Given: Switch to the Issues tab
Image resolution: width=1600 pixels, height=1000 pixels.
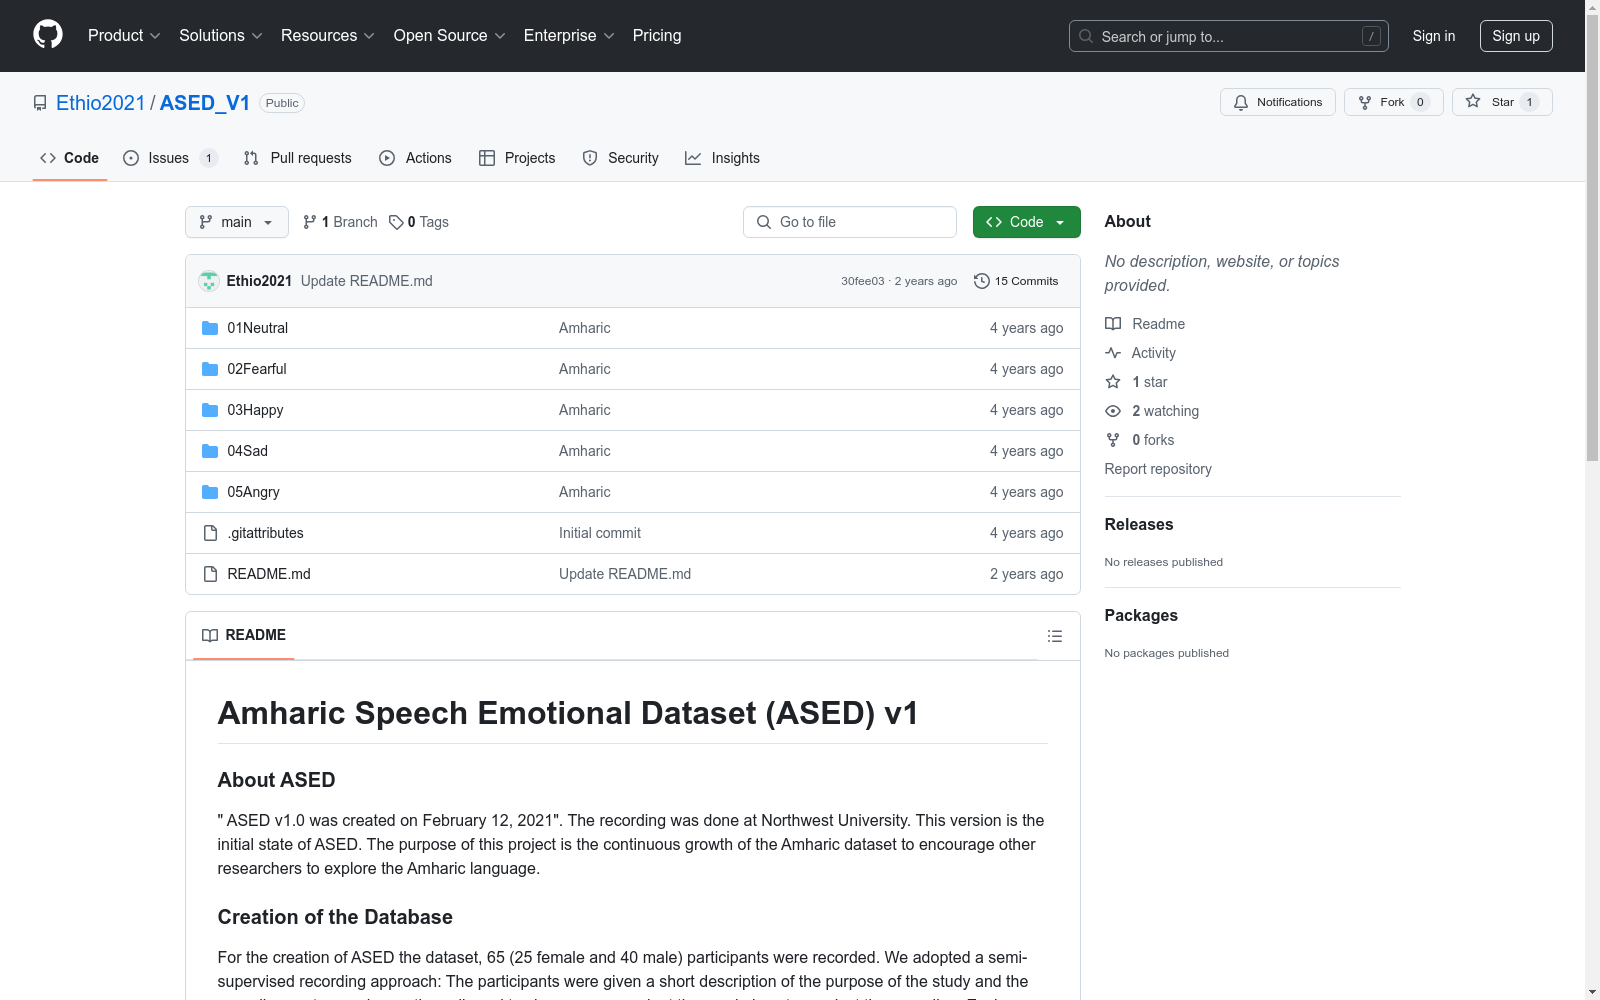Looking at the screenshot, I should pos(168,158).
